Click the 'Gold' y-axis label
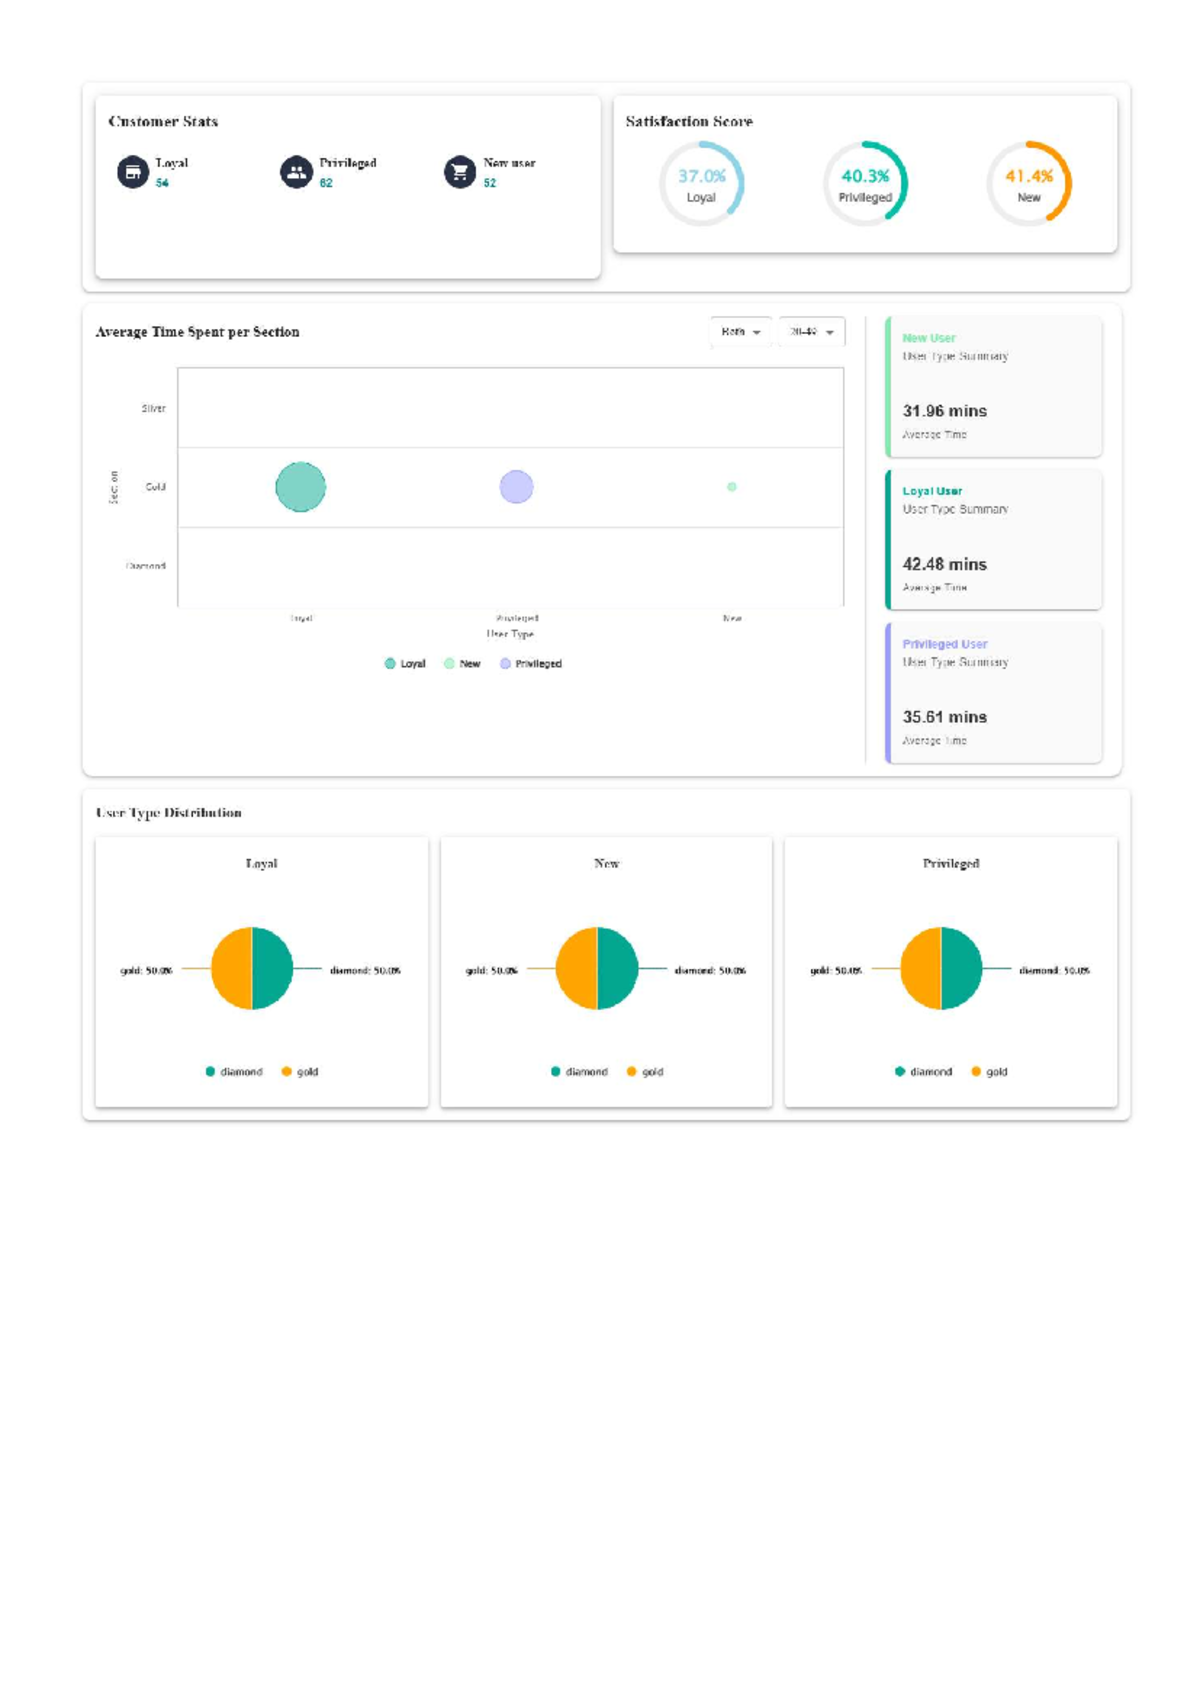Viewport: 1200px width, 1696px height. click(155, 487)
